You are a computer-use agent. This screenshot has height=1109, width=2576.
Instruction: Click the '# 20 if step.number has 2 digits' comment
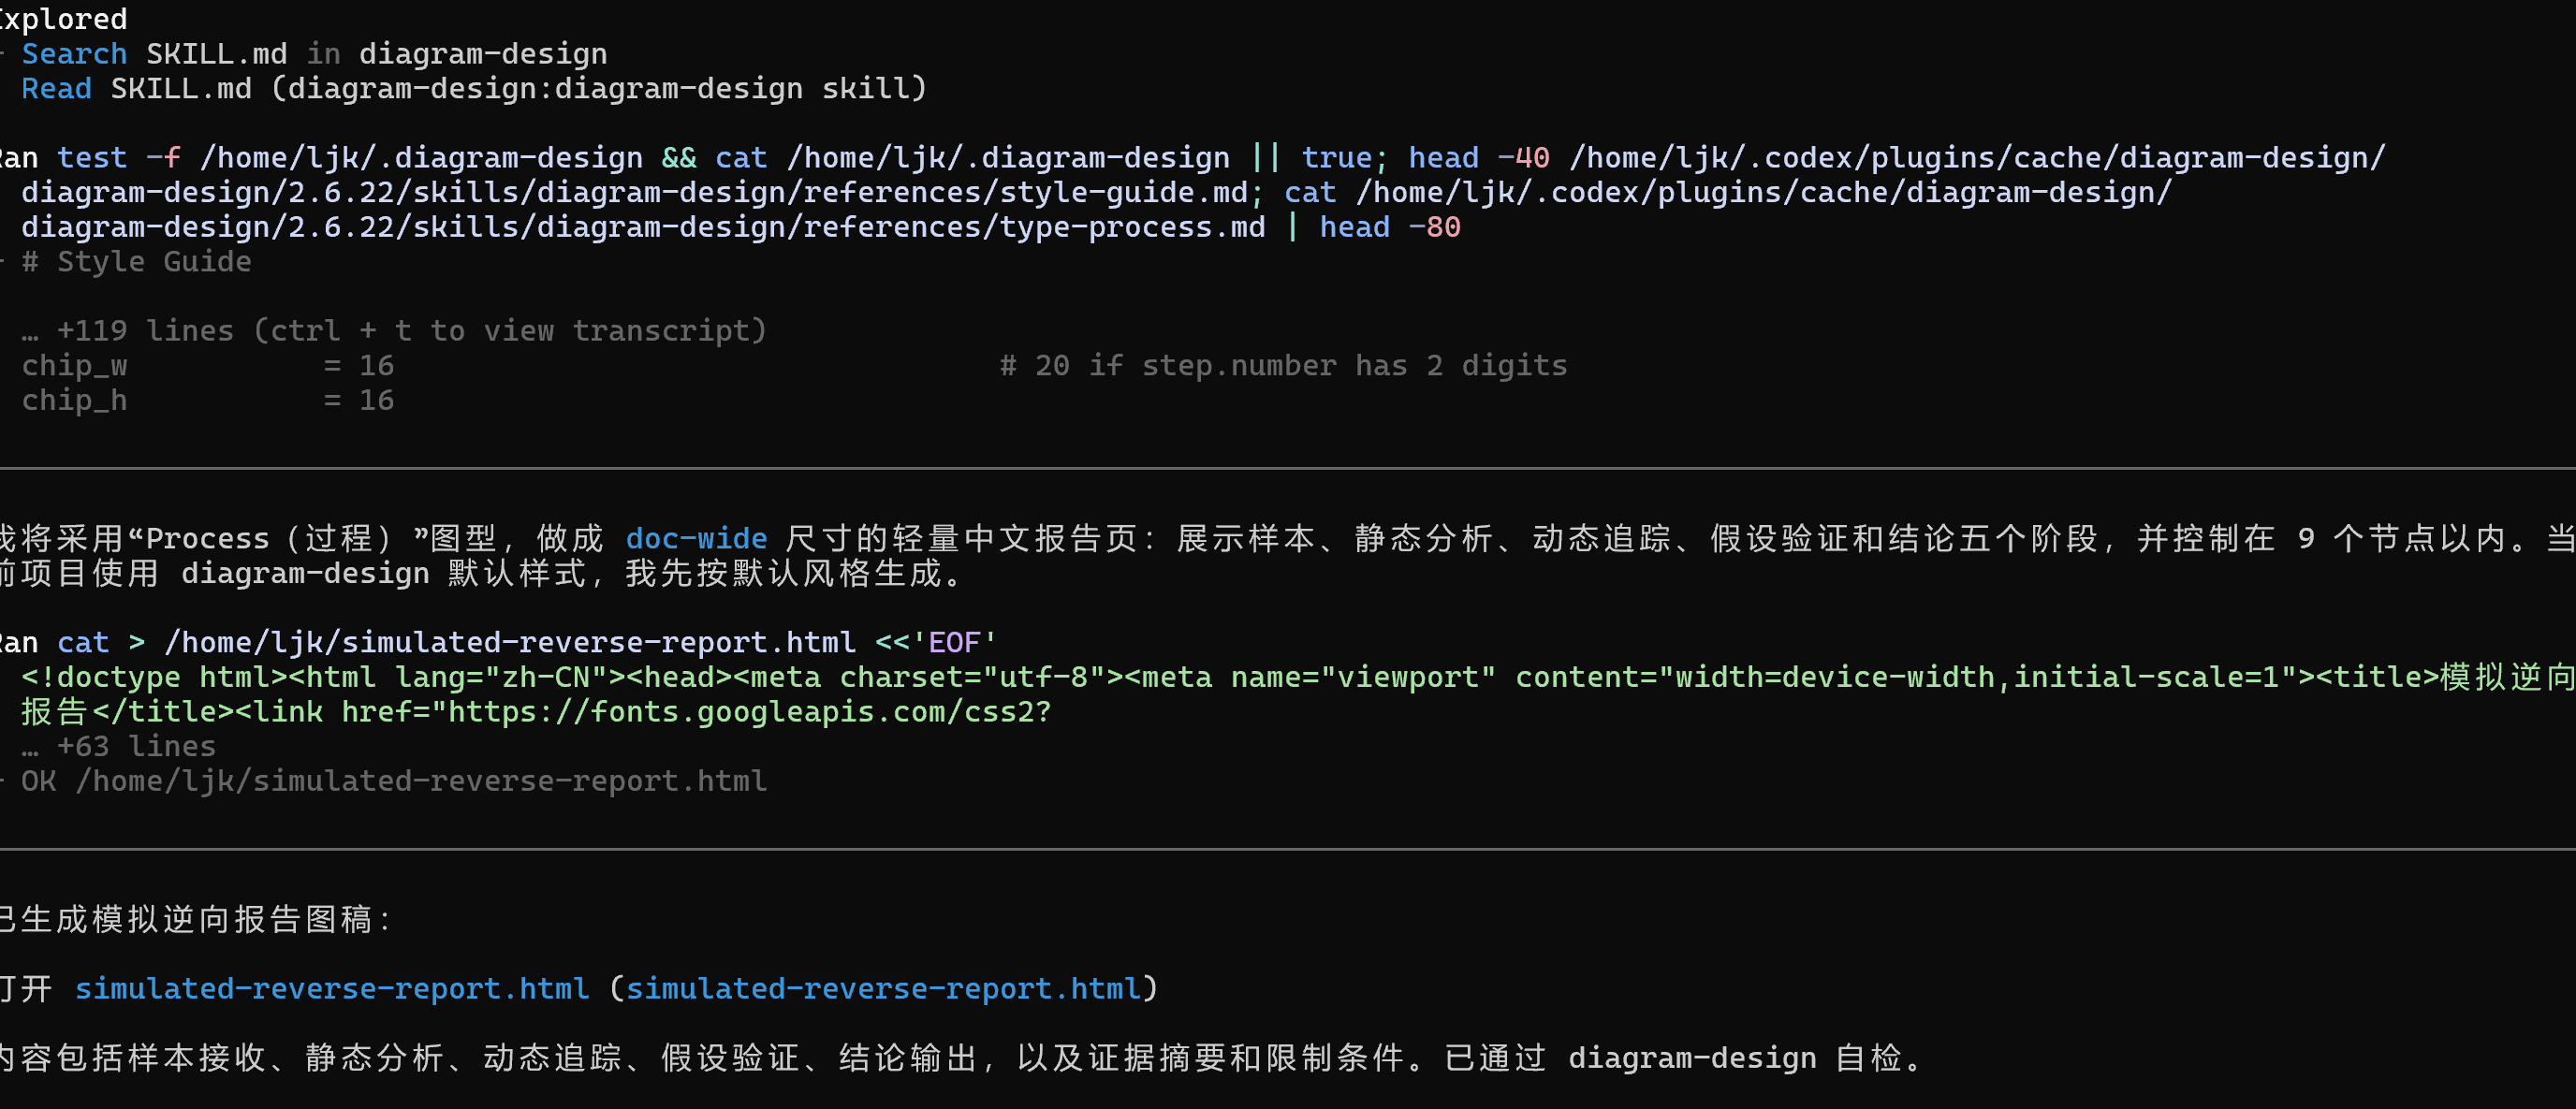point(1283,366)
